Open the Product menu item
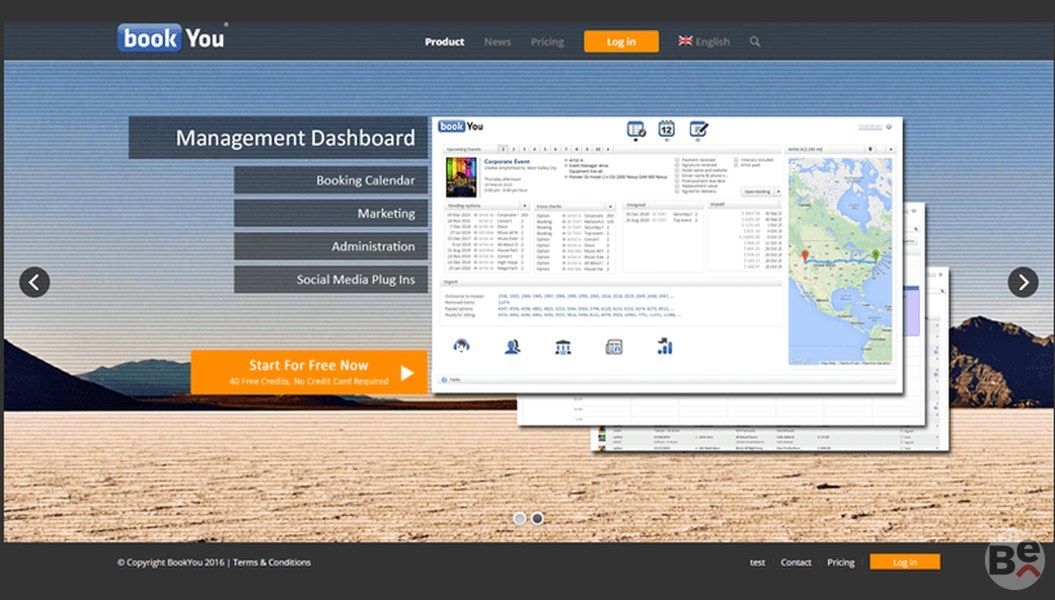1055x600 pixels. pyautogui.click(x=444, y=42)
